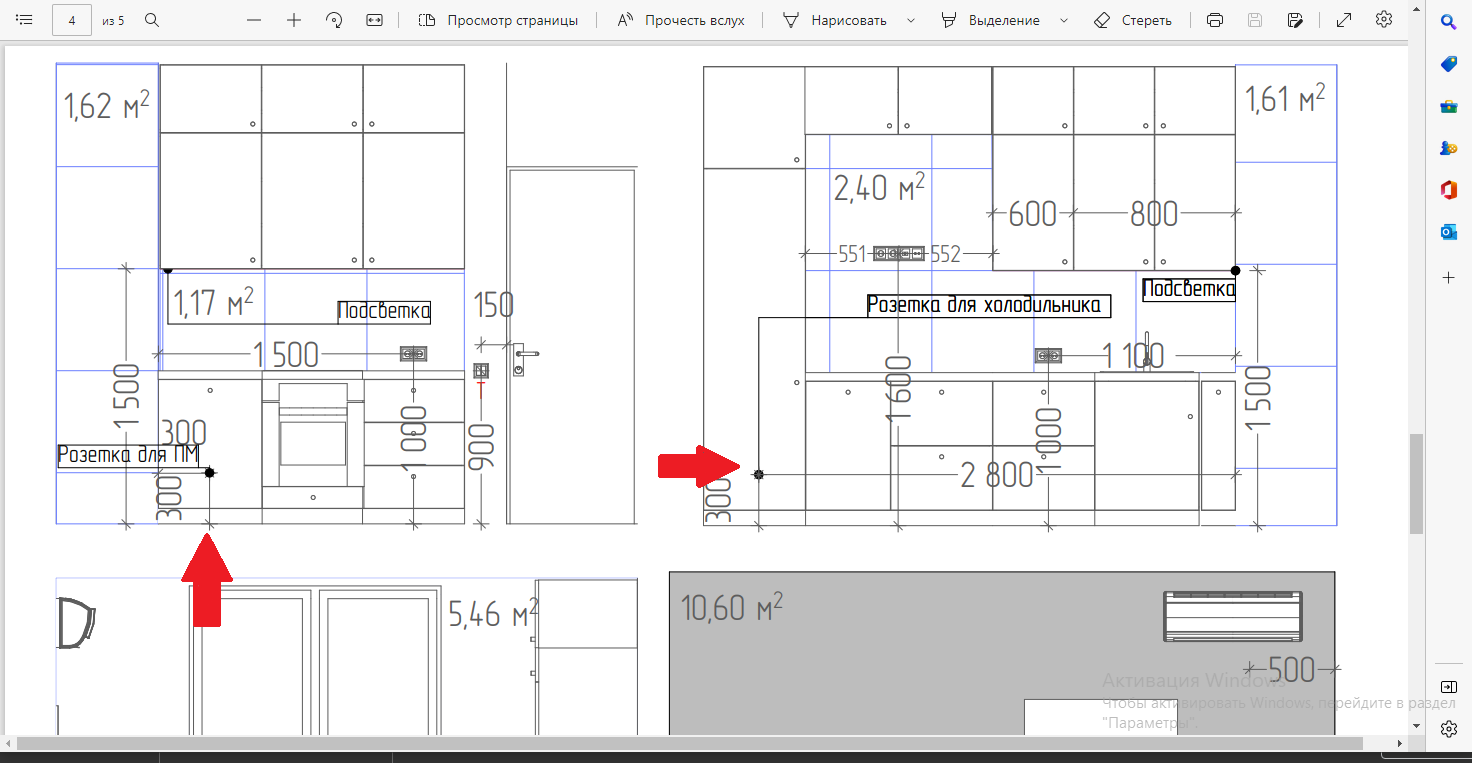Expand Нарисовать pen options dropdown

click(911, 20)
